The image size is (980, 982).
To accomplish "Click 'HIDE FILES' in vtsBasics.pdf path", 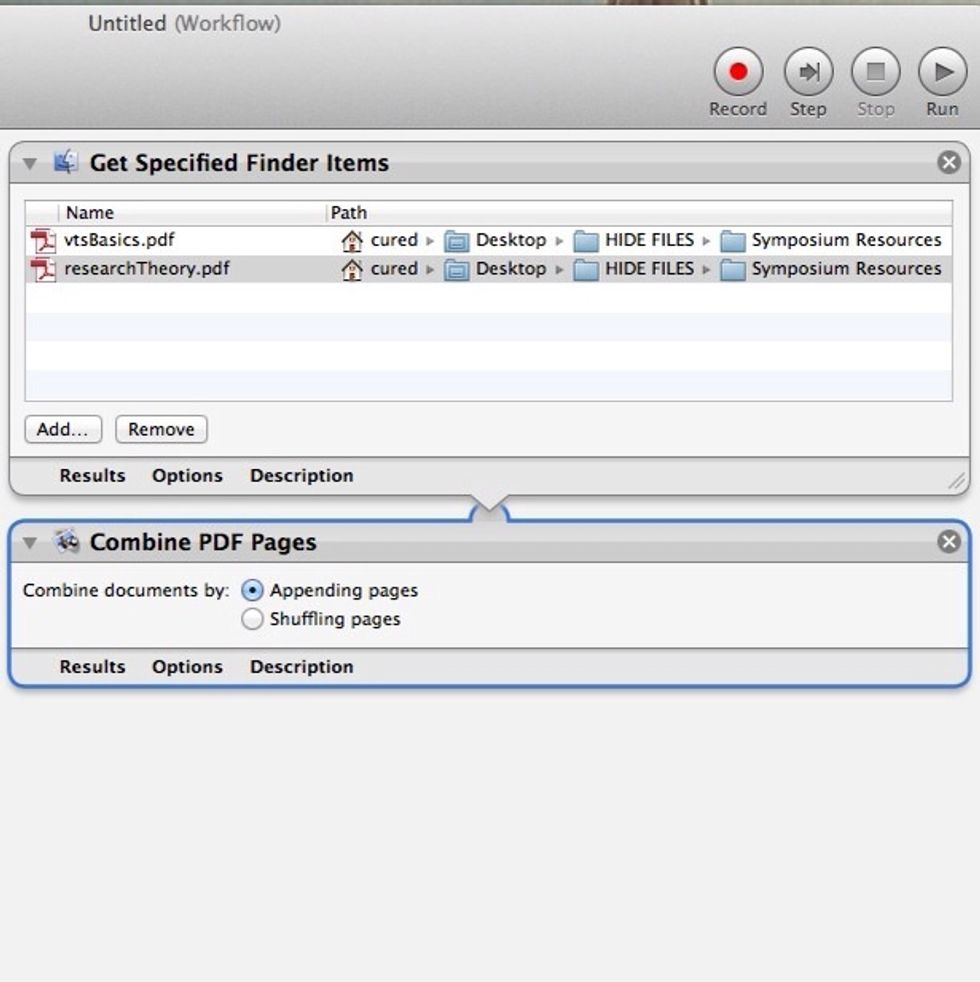I will (x=649, y=240).
